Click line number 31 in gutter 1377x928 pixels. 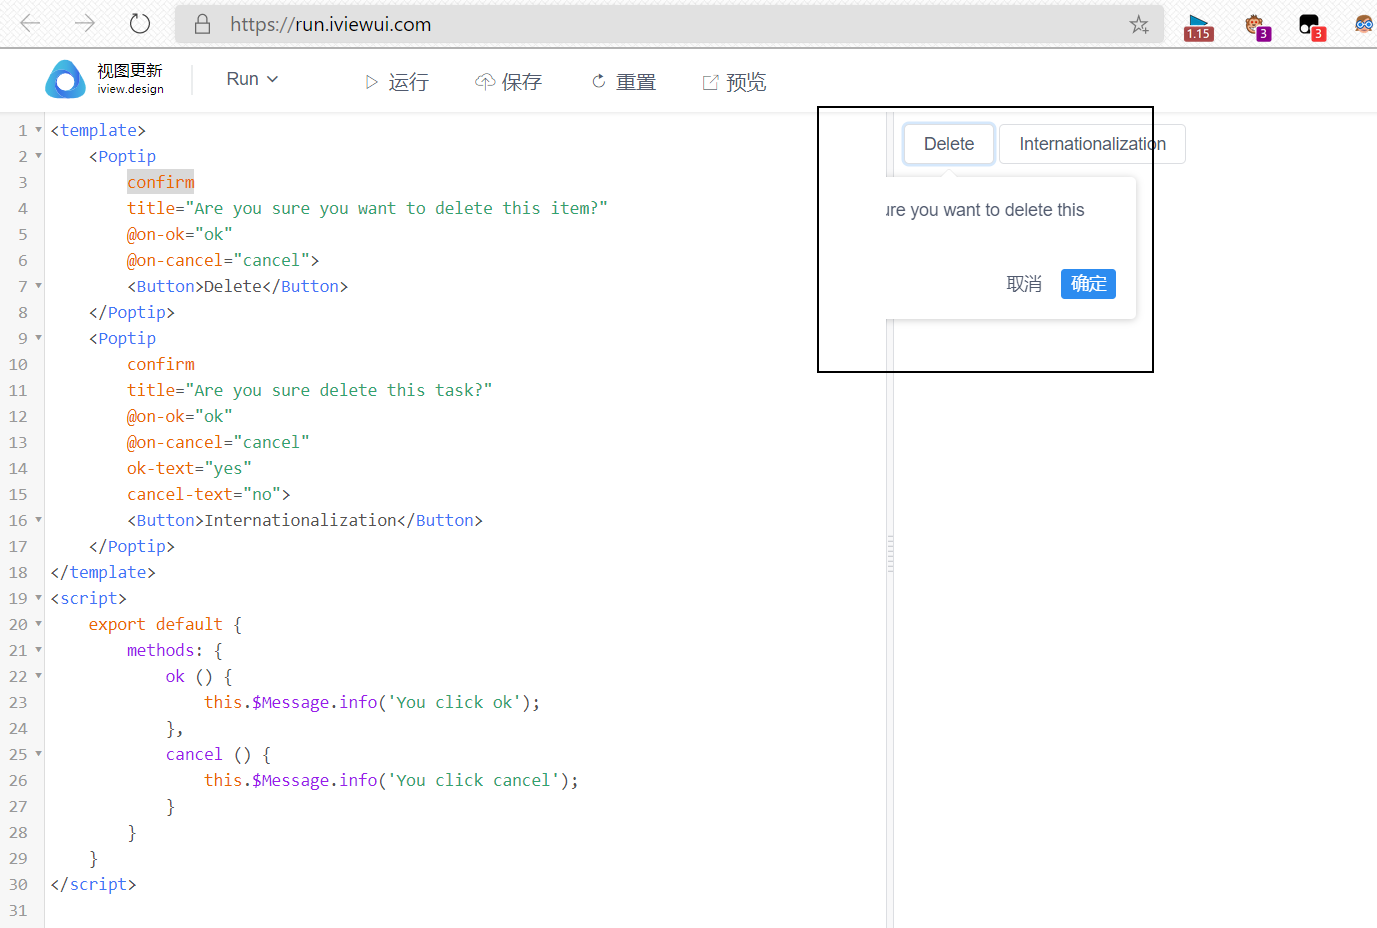point(18,910)
